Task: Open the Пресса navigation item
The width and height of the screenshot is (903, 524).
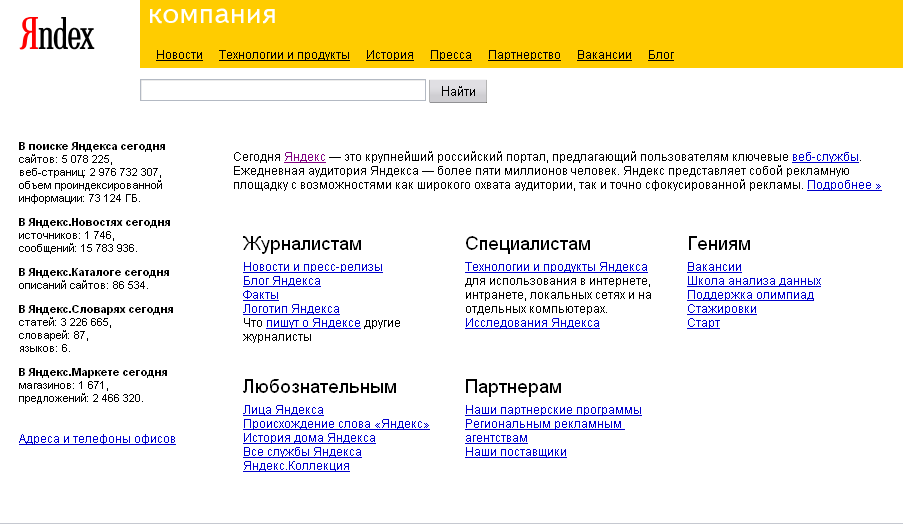Action: pos(451,55)
